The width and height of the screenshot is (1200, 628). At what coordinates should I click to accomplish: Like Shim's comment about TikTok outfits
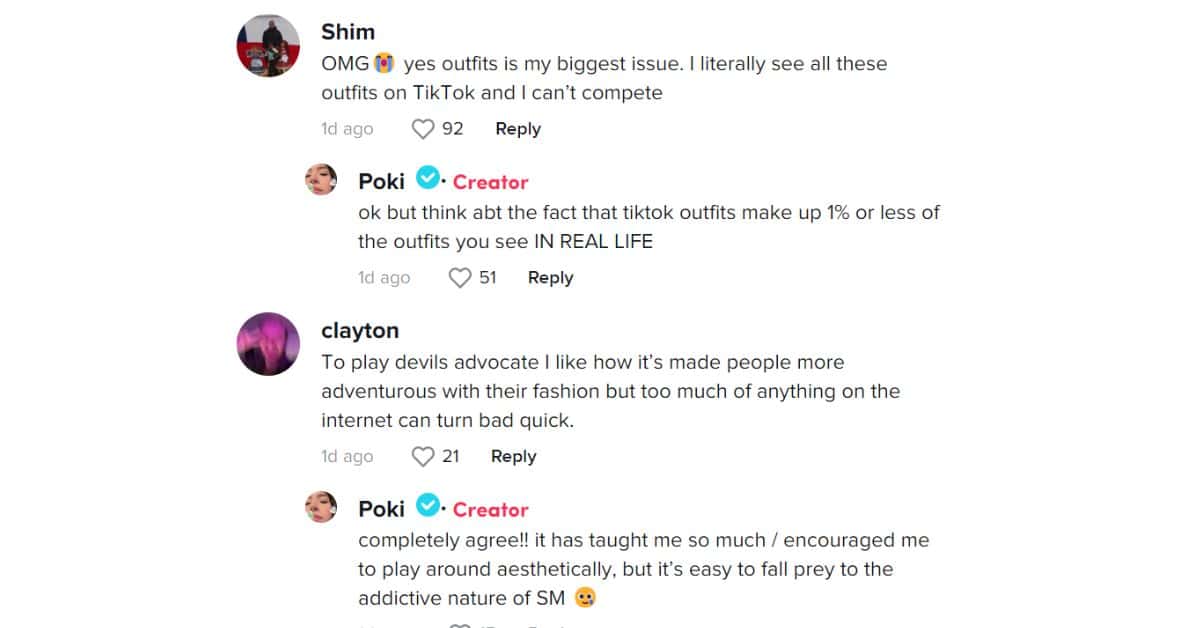pyautogui.click(x=422, y=128)
